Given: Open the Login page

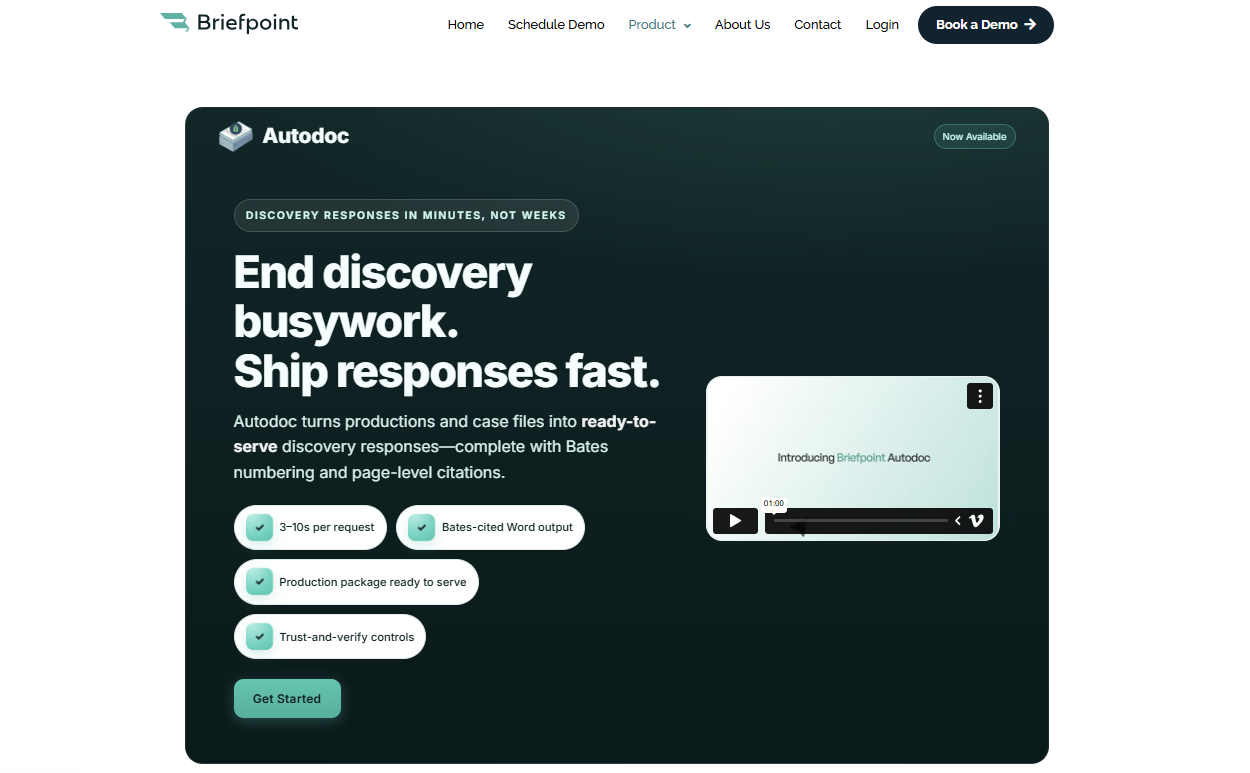Looking at the screenshot, I should point(882,24).
